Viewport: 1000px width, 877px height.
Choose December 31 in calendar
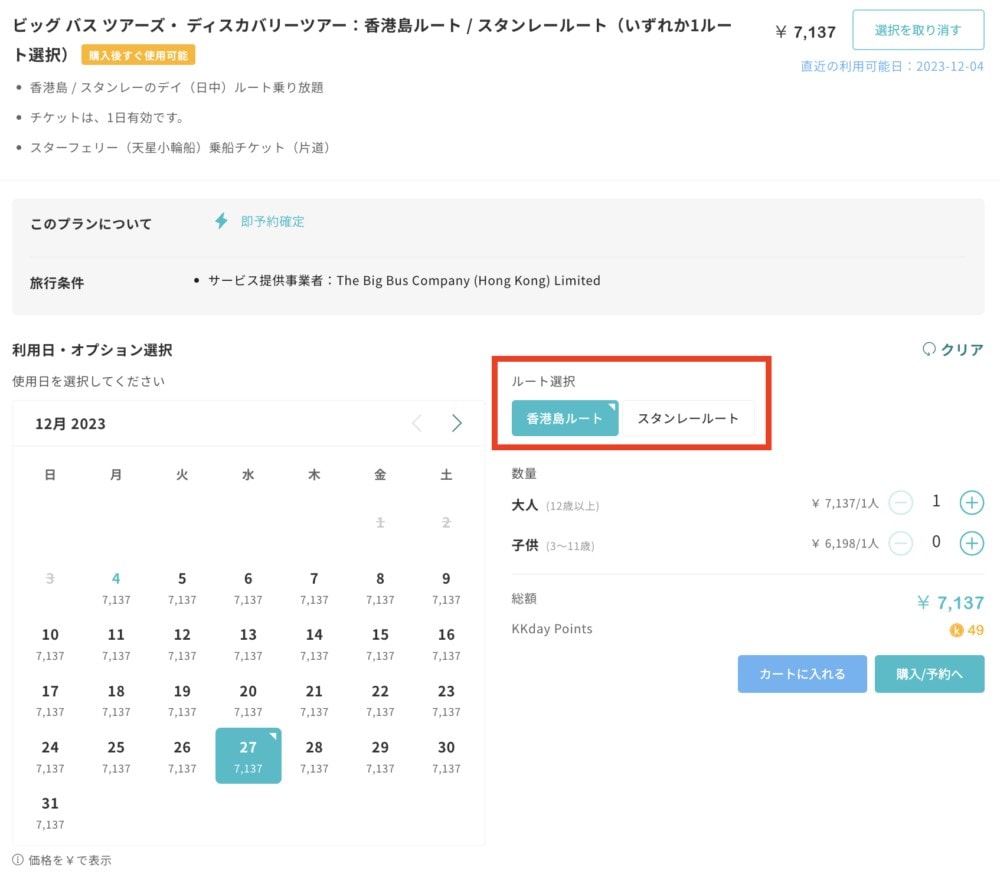pyautogui.click(x=50, y=812)
